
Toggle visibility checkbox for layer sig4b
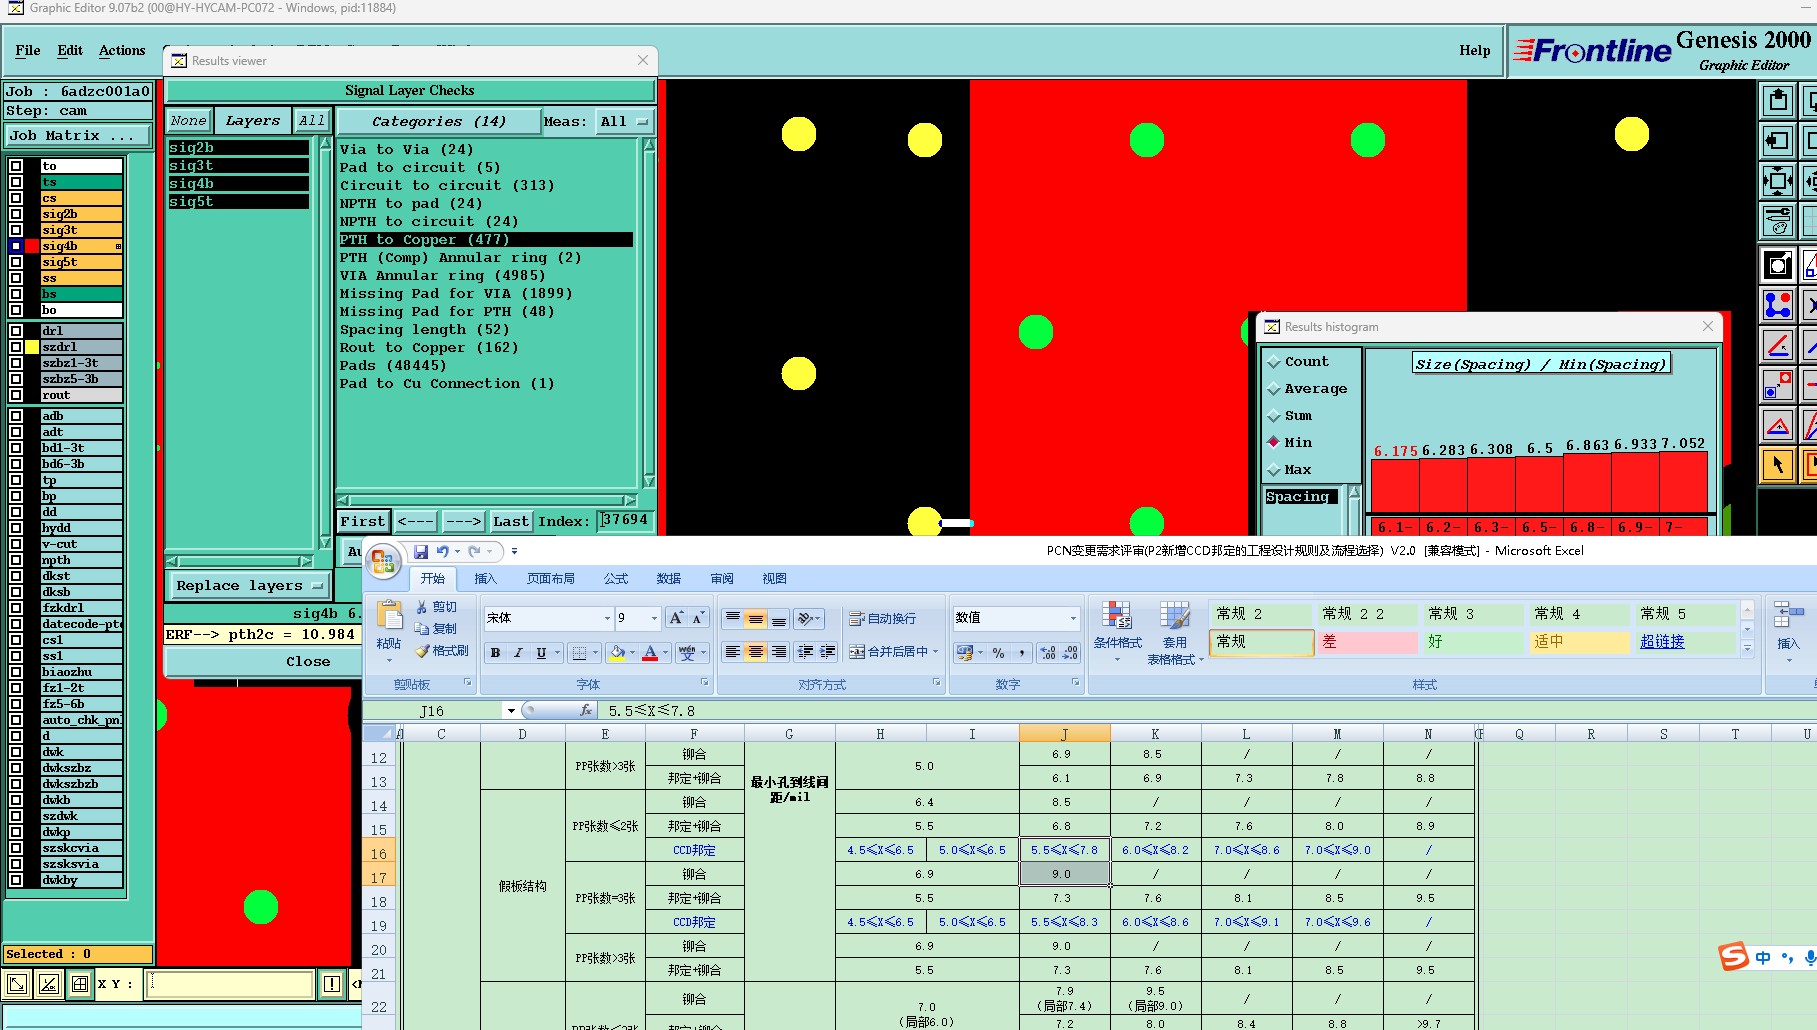pyautogui.click(x=16, y=246)
